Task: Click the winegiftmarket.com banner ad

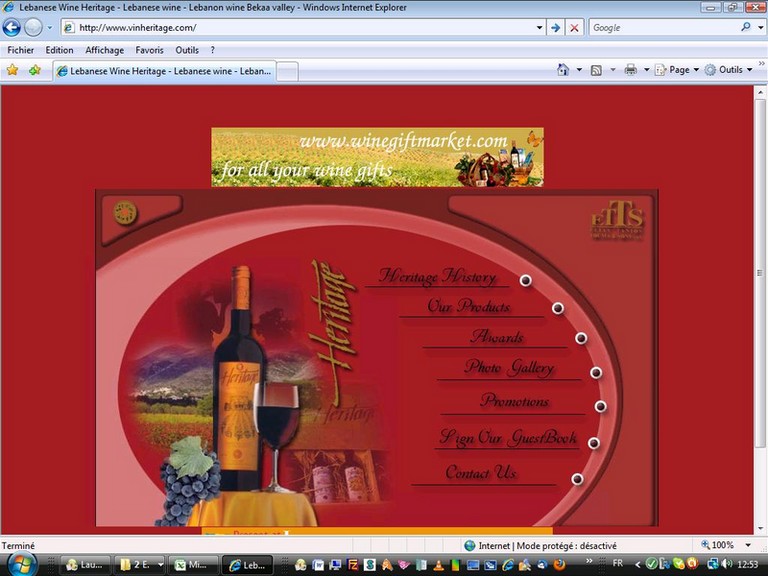Action: 377,156
